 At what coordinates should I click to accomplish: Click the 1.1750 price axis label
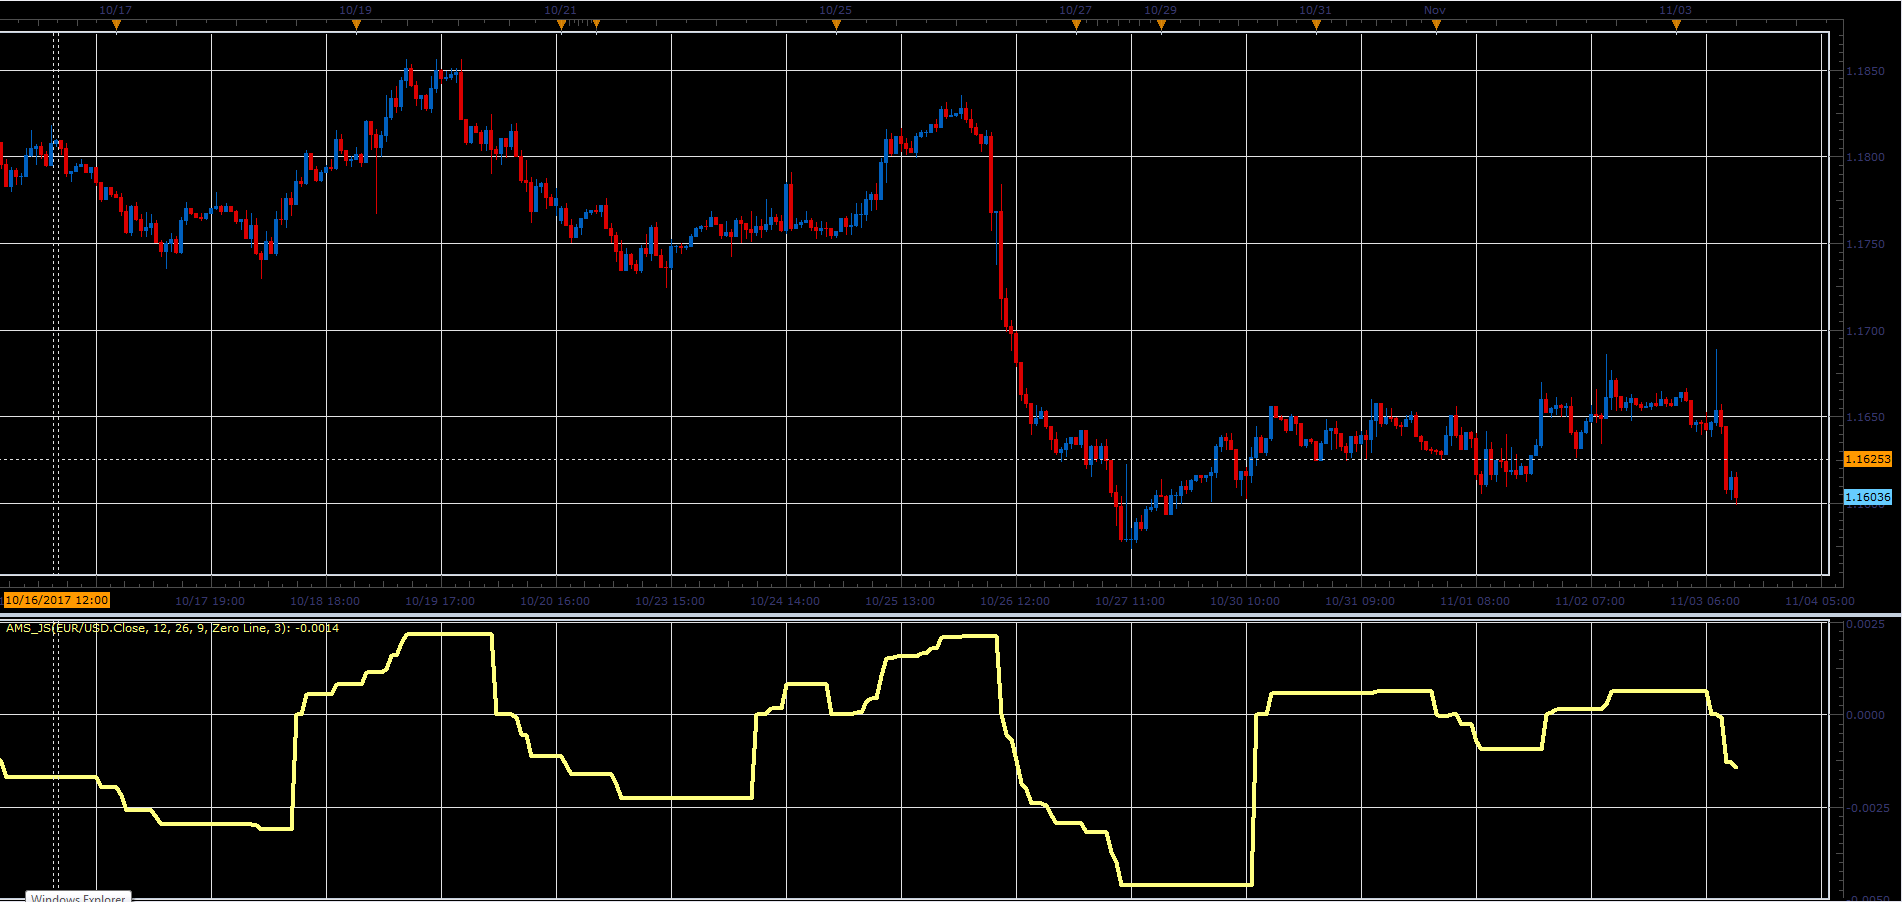1865,244
